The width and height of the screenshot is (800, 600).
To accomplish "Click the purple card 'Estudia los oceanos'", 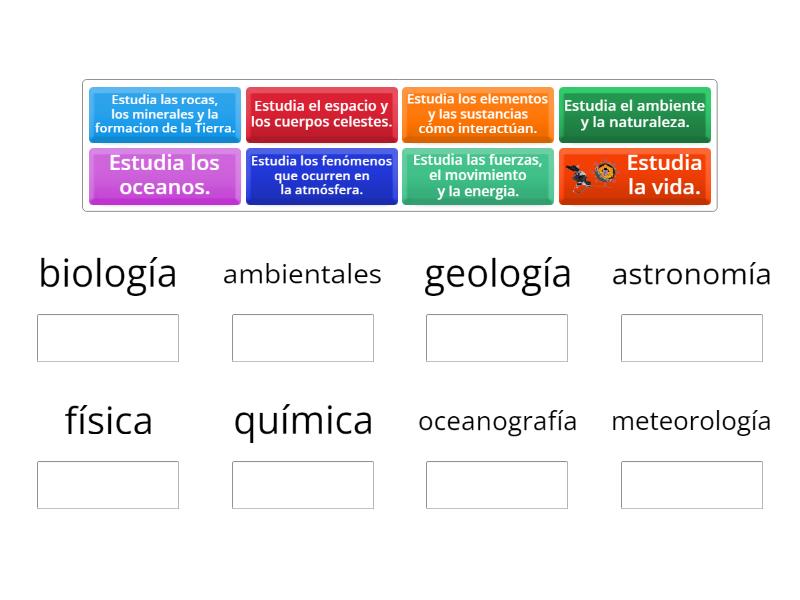I will [165, 176].
